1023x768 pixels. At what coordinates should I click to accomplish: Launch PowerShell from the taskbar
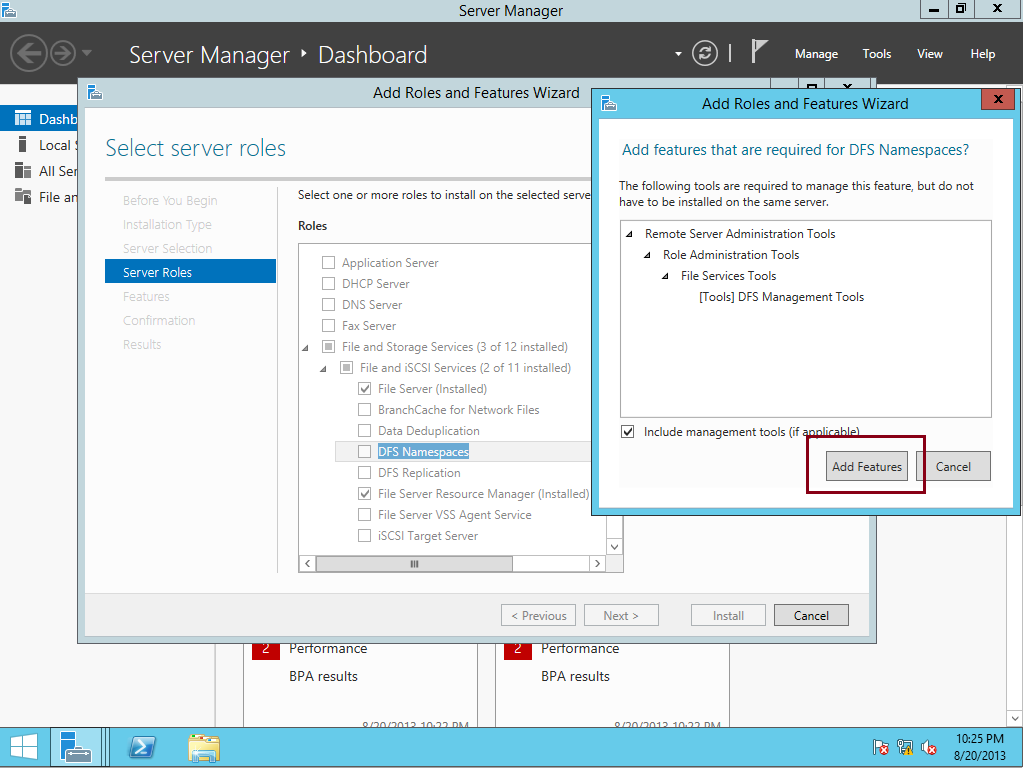point(142,747)
